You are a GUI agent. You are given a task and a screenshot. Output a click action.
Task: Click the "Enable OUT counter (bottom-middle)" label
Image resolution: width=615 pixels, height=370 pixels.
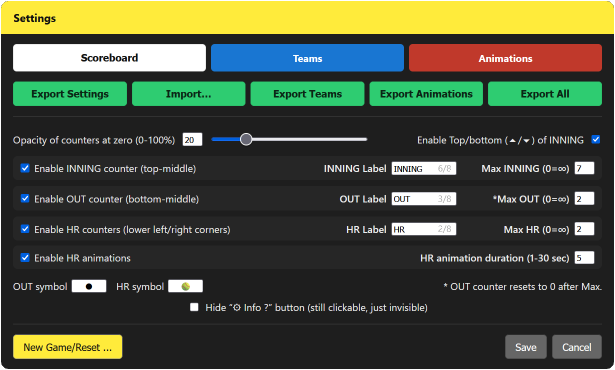coord(116,199)
